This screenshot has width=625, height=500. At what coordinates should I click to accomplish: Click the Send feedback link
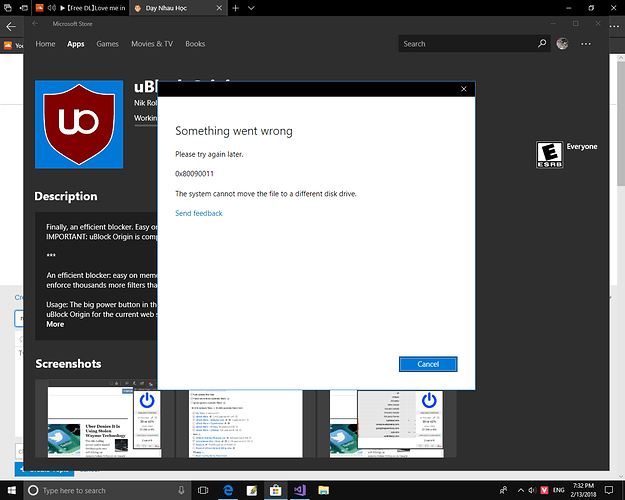click(199, 213)
